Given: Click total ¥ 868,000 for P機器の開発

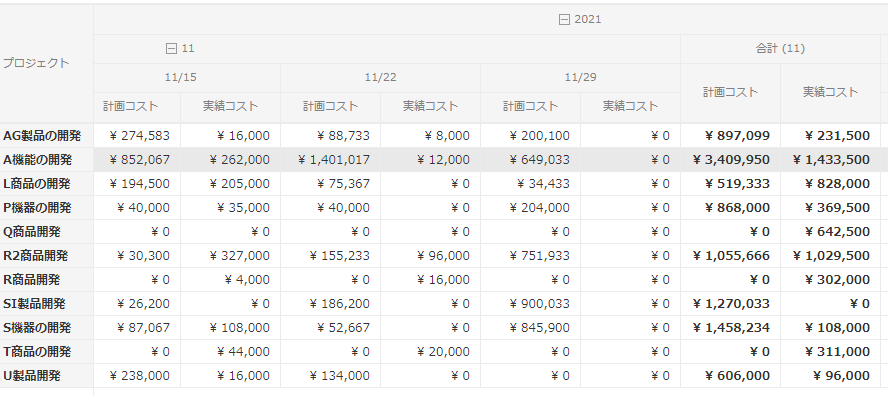Looking at the screenshot, I should click(731, 208).
